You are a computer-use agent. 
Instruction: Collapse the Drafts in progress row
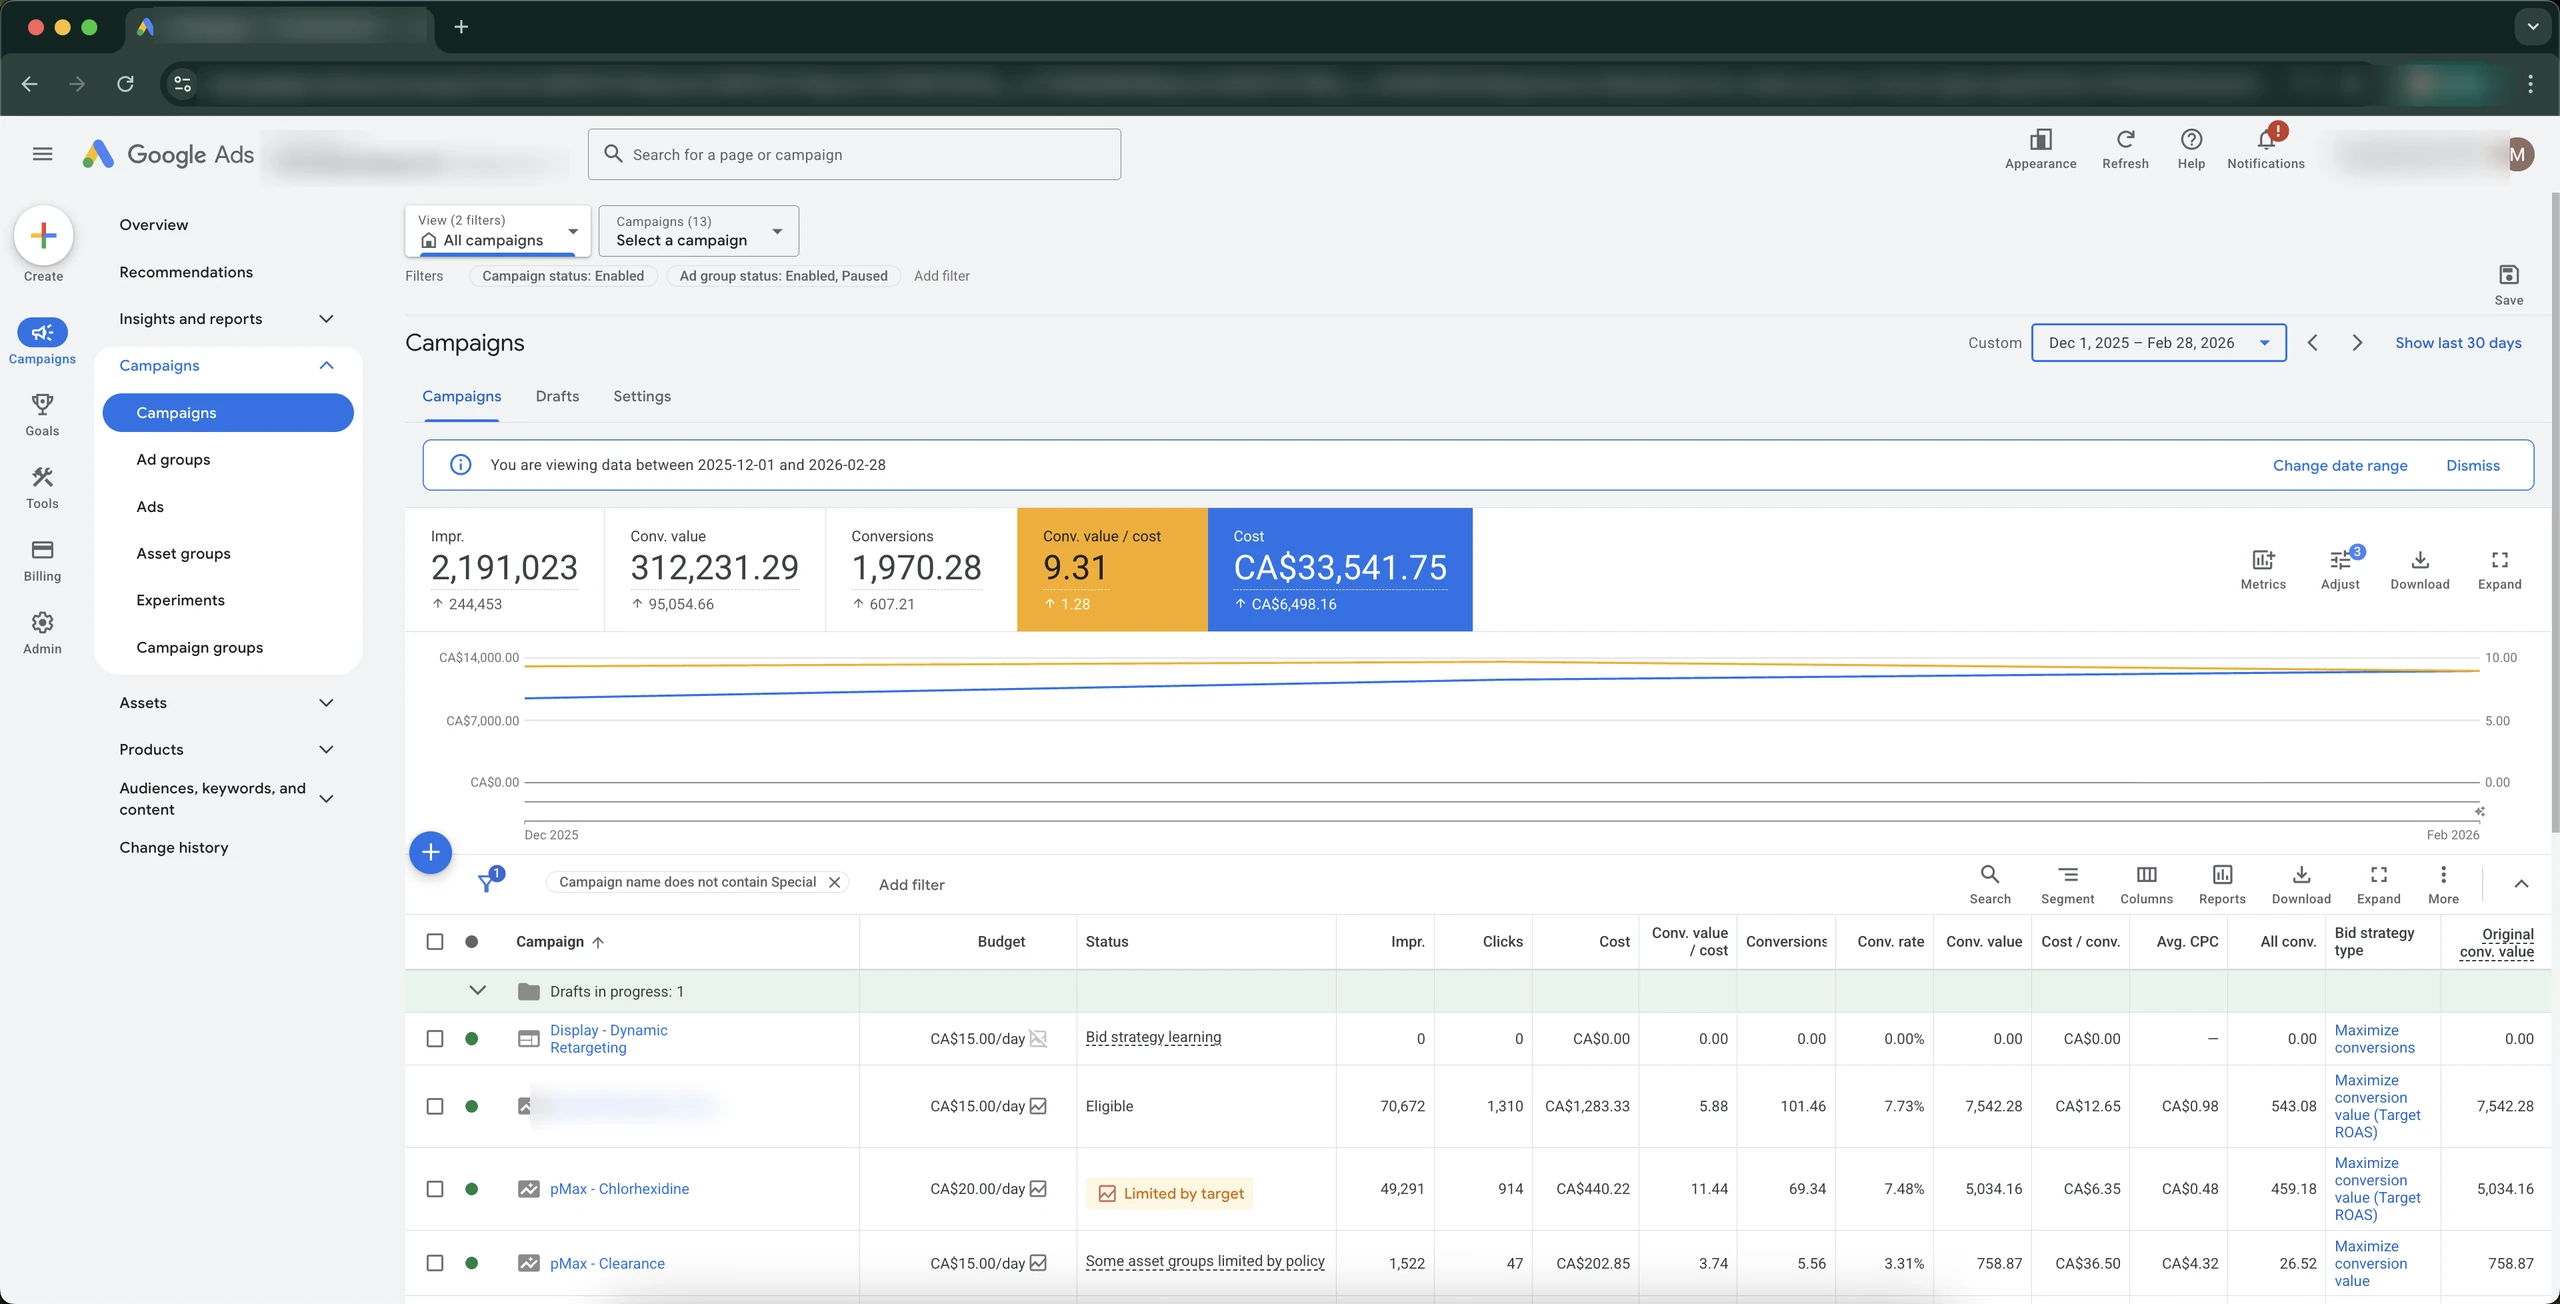[x=478, y=991]
